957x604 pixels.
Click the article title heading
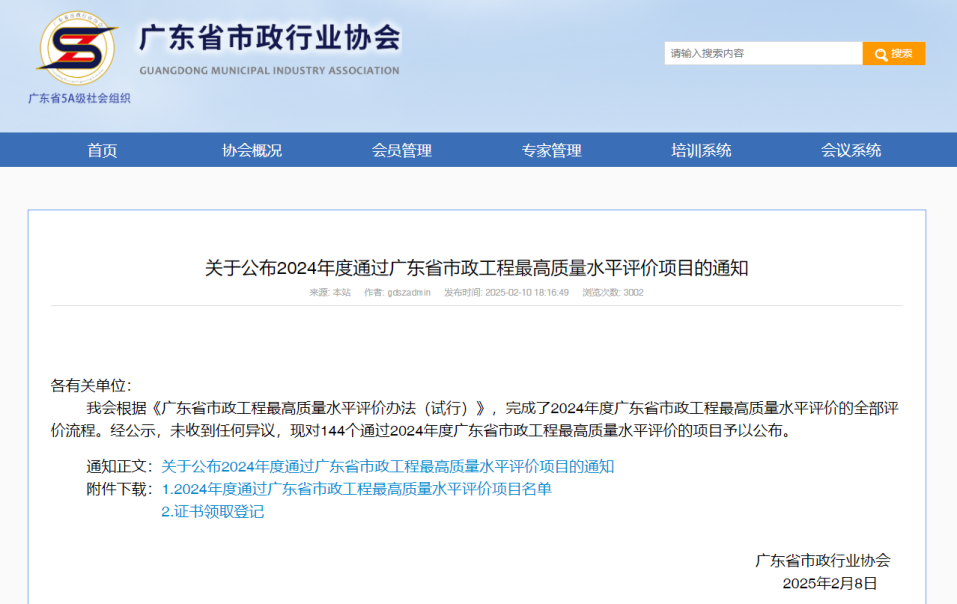tap(476, 268)
